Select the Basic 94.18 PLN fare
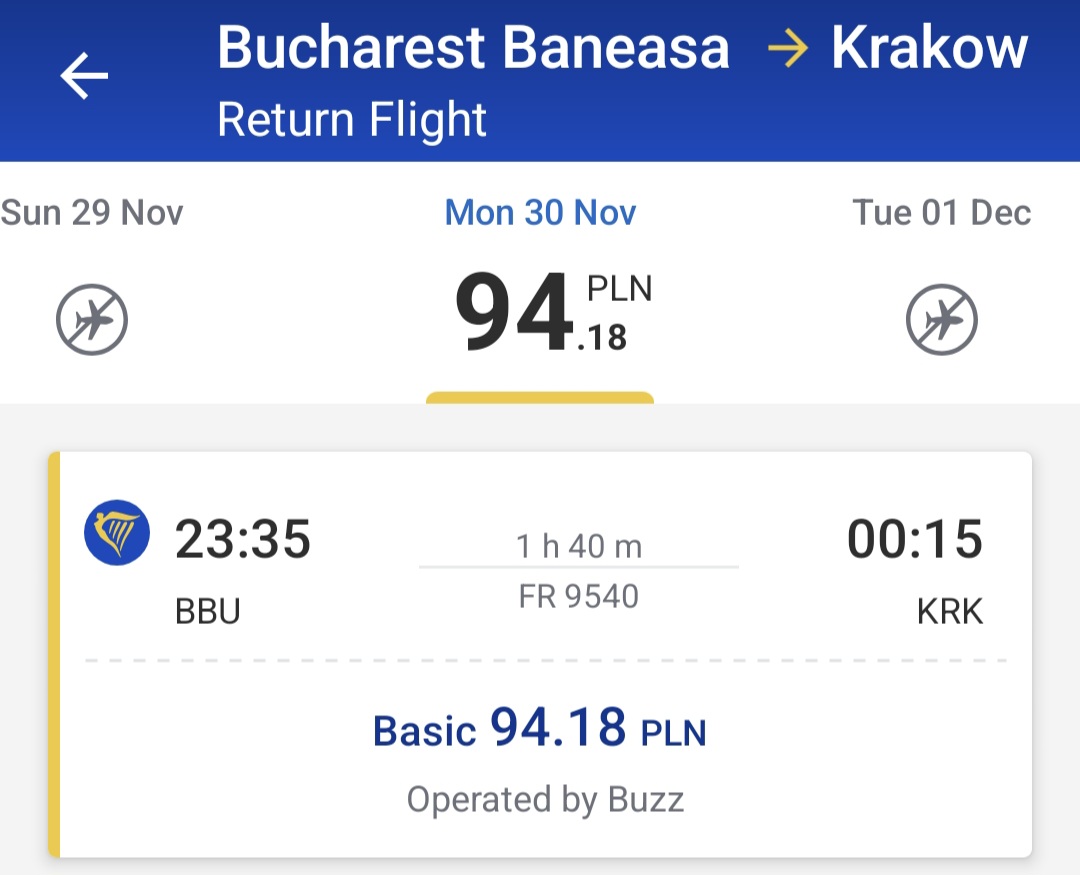 [x=540, y=728]
